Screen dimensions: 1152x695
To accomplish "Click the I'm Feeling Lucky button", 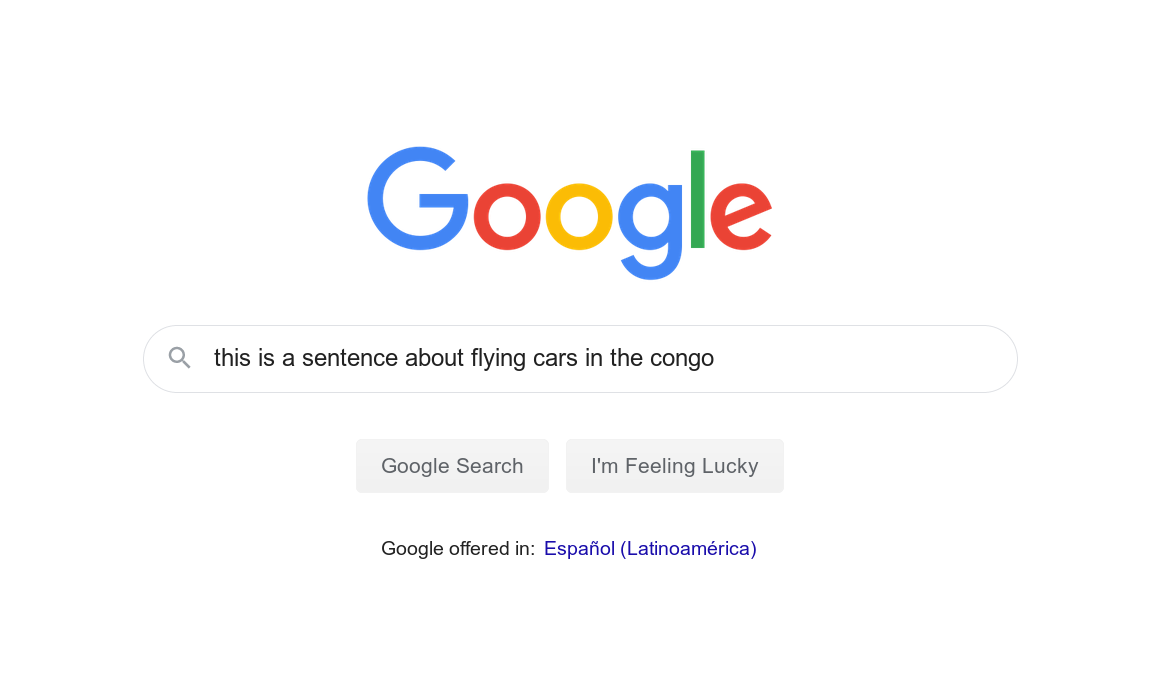I will (x=674, y=466).
